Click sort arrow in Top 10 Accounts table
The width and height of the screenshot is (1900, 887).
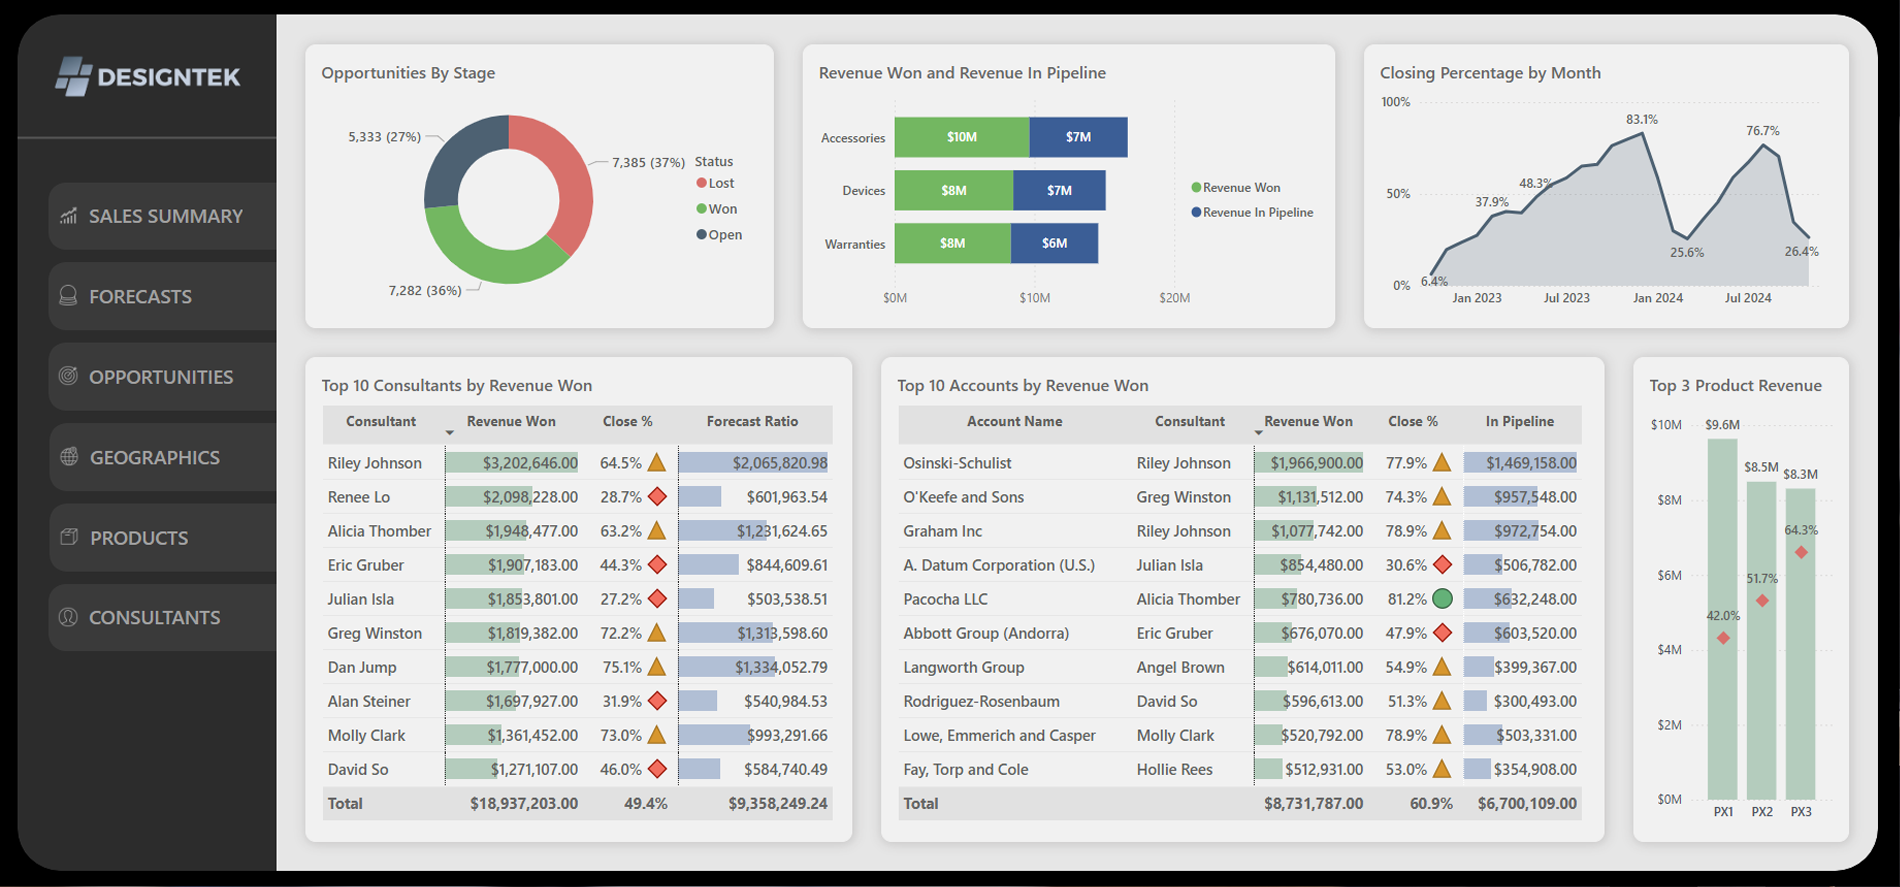pyautogui.click(x=1258, y=433)
